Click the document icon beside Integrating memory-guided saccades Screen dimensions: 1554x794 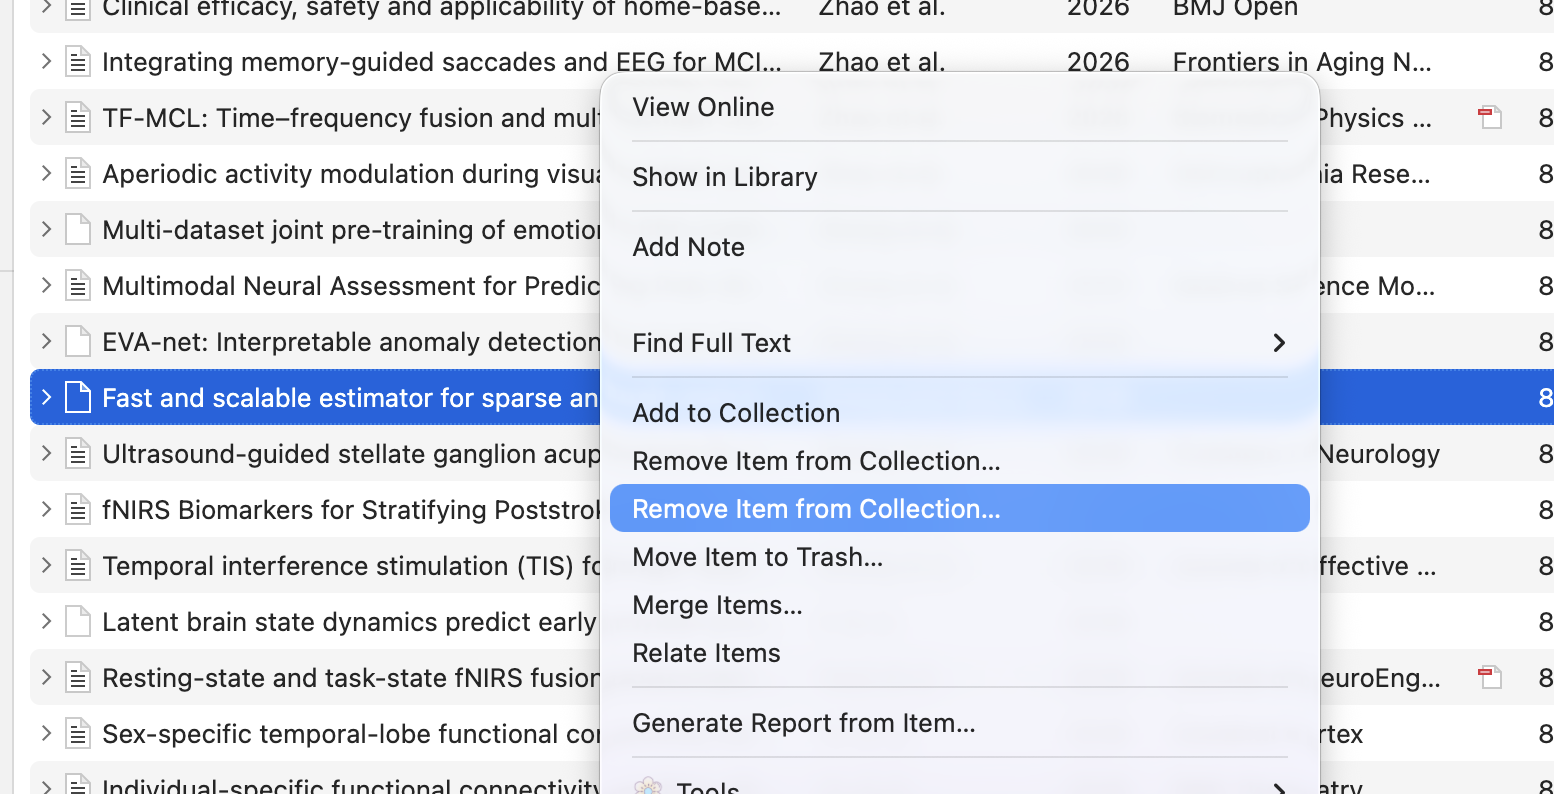(78, 62)
